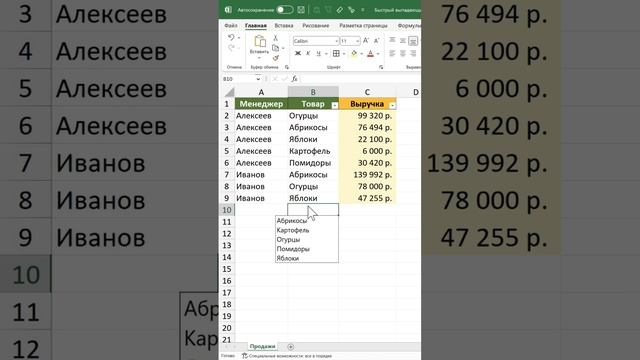Viewport: 640px width, 360px height.
Task: Choose Помидоры from the dropdown list
Action: click(307, 249)
